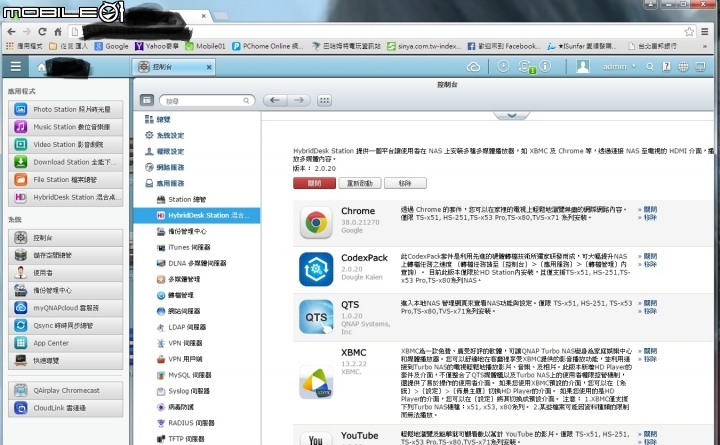Select TFTP server in the tree
Screen dimensions: 720x445
click(180, 439)
